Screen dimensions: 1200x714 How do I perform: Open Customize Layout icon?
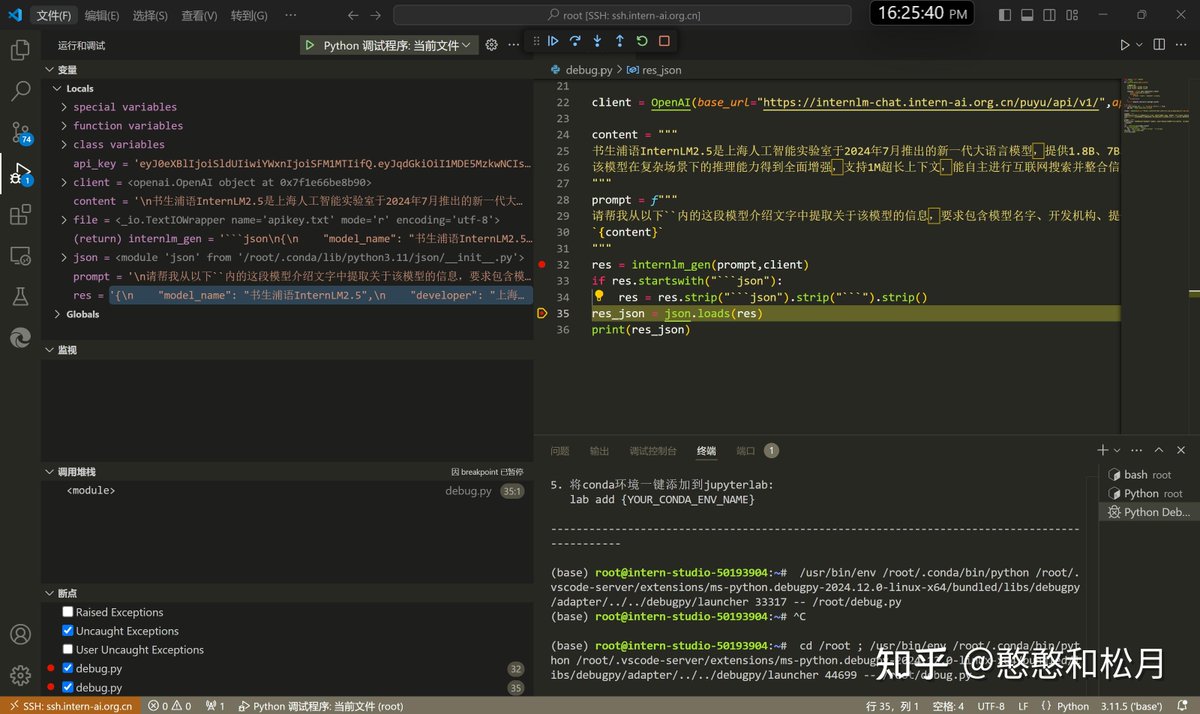[1074, 15]
